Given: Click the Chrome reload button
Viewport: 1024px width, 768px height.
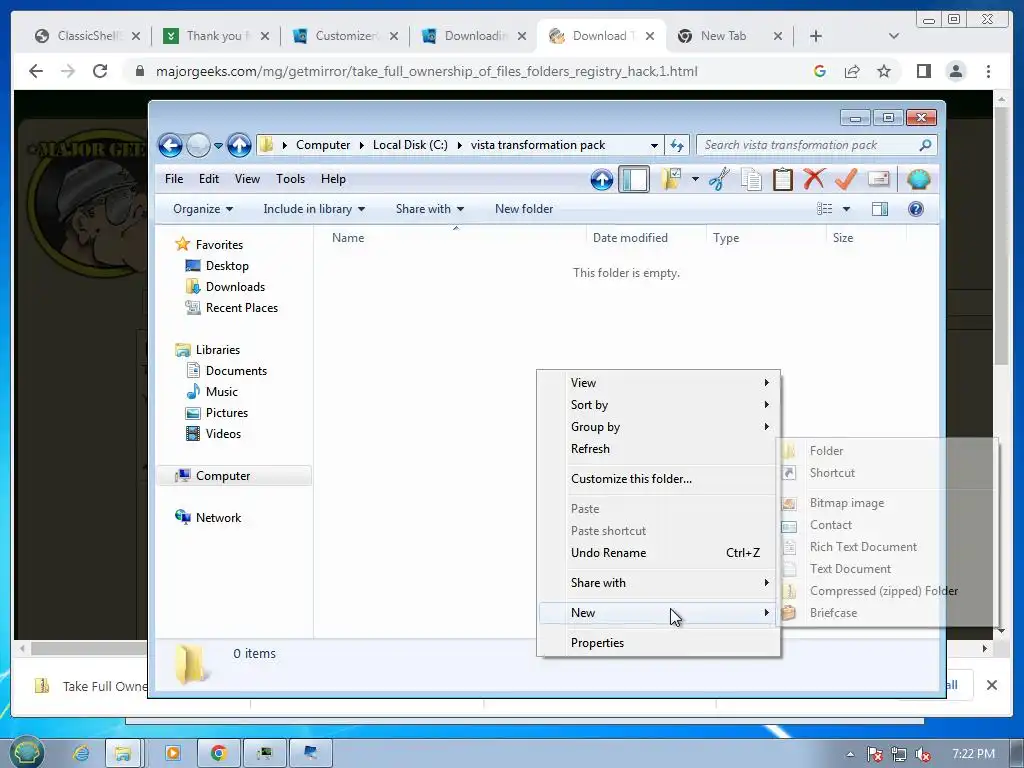Looking at the screenshot, I should [x=100, y=71].
